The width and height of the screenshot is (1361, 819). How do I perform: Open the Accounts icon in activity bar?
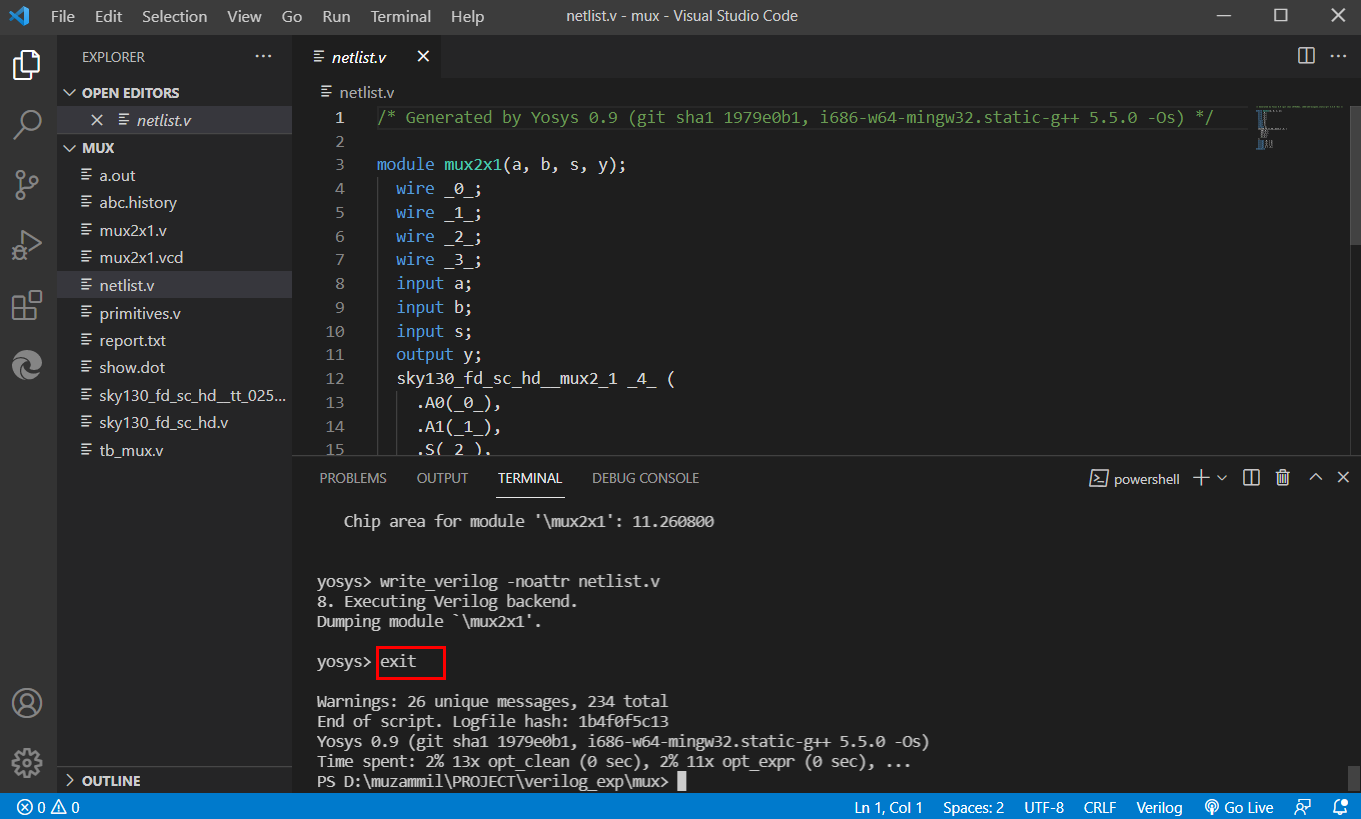[27, 703]
